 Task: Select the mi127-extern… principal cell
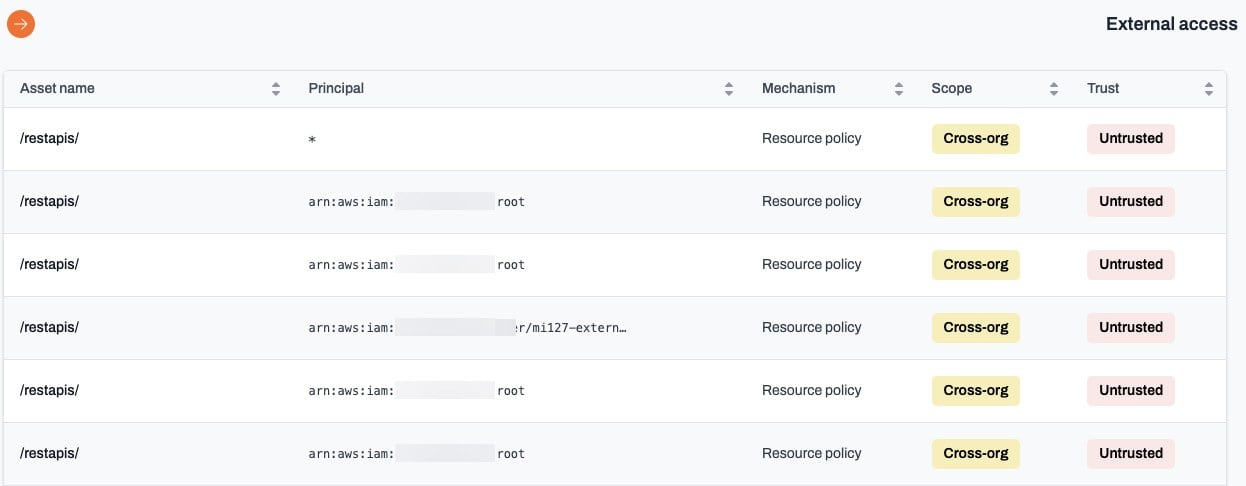(468, 327)
